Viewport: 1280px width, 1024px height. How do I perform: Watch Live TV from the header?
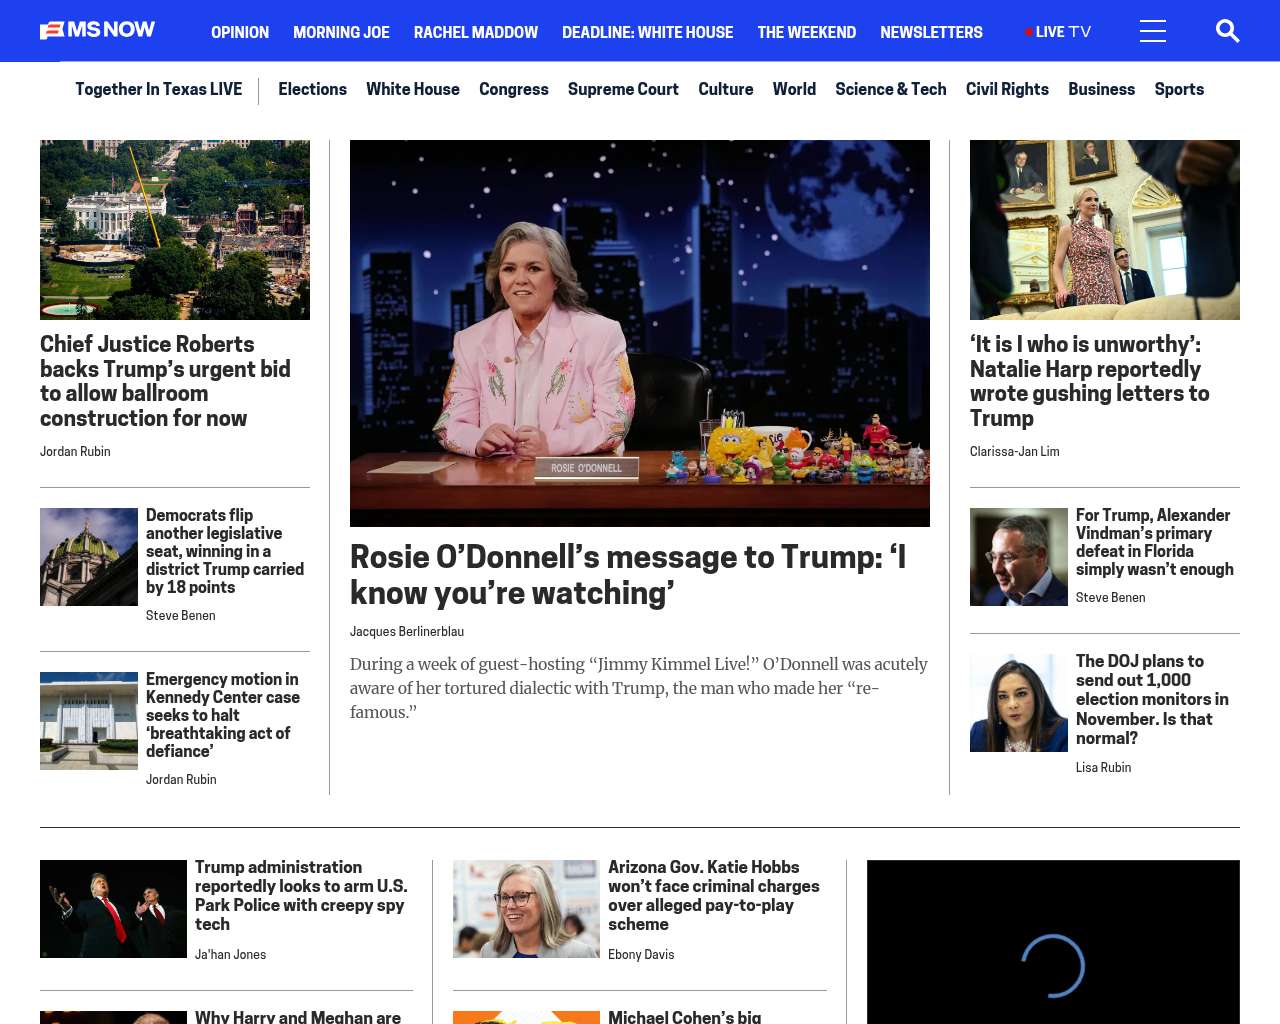point(1058,32)
